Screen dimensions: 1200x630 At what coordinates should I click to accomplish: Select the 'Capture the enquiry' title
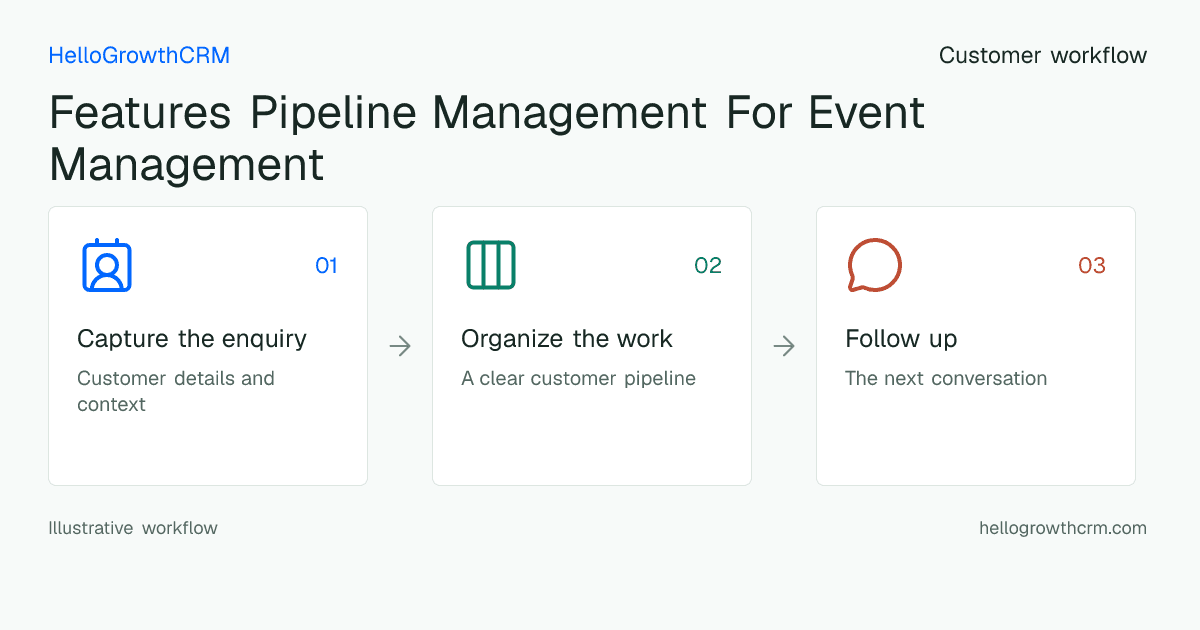tap(192, 339)
